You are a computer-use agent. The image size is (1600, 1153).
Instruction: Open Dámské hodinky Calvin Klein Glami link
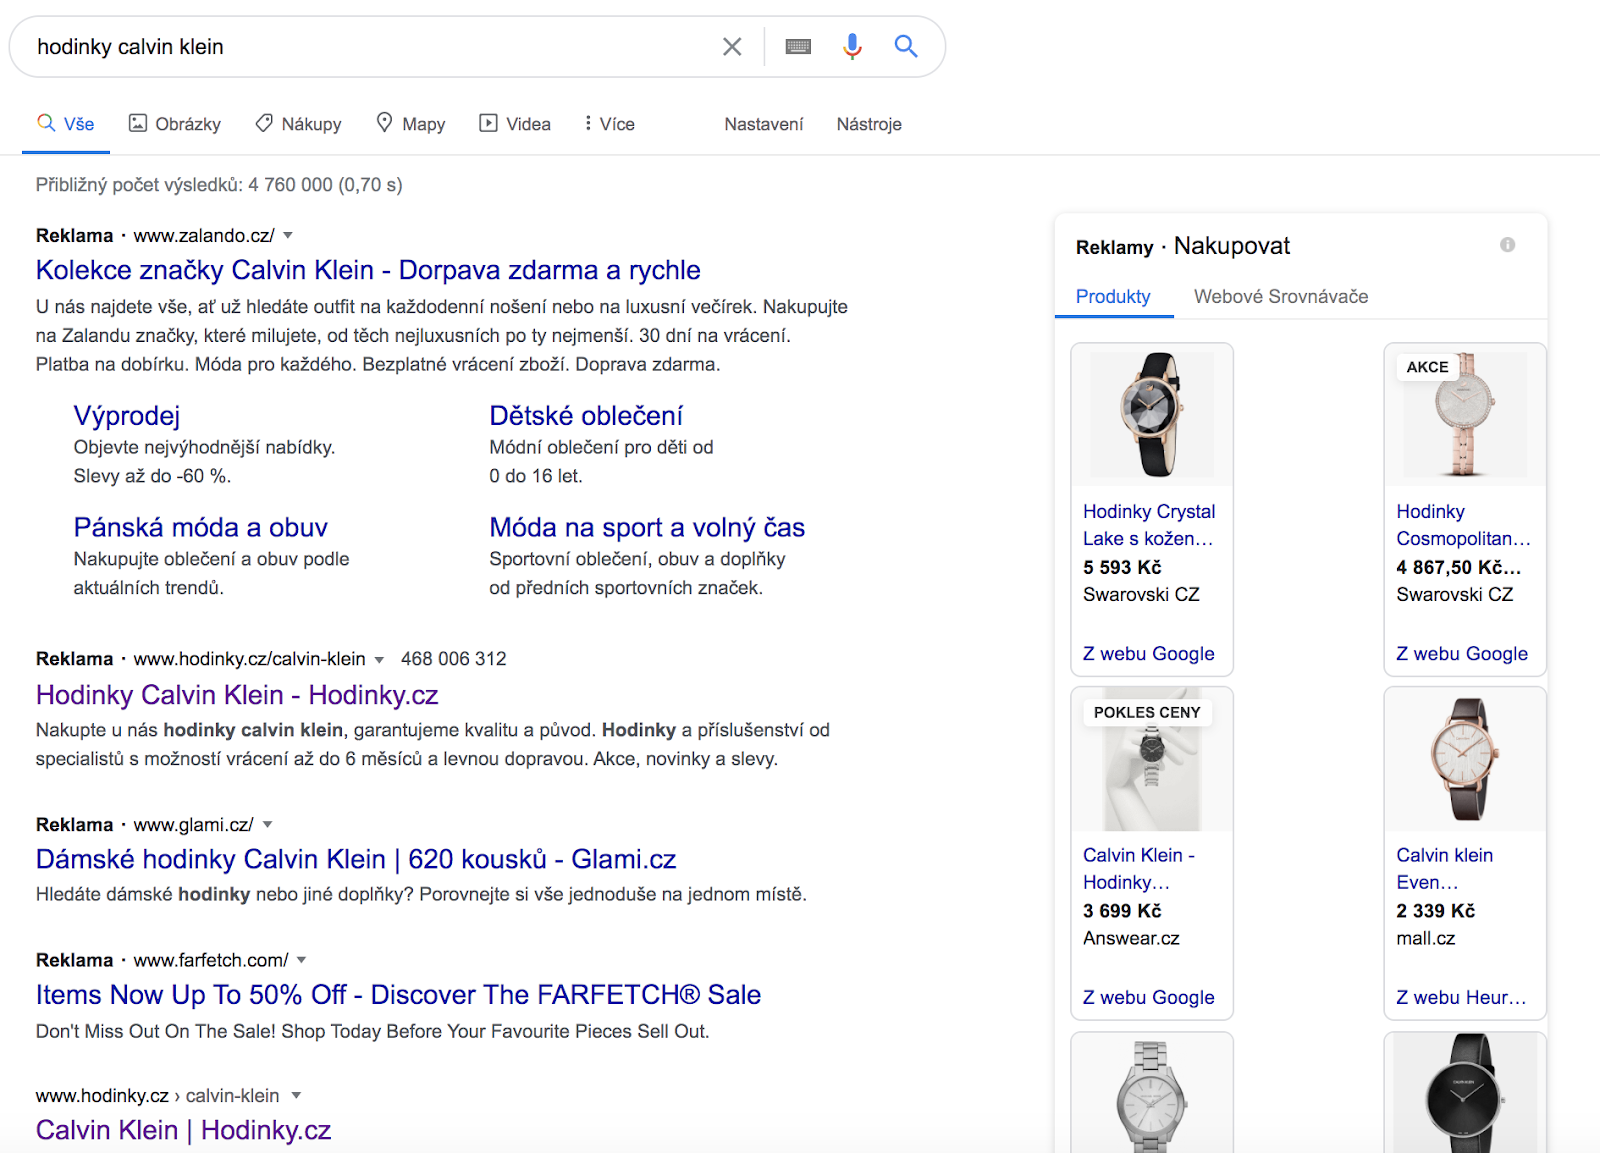click(356, 859)
